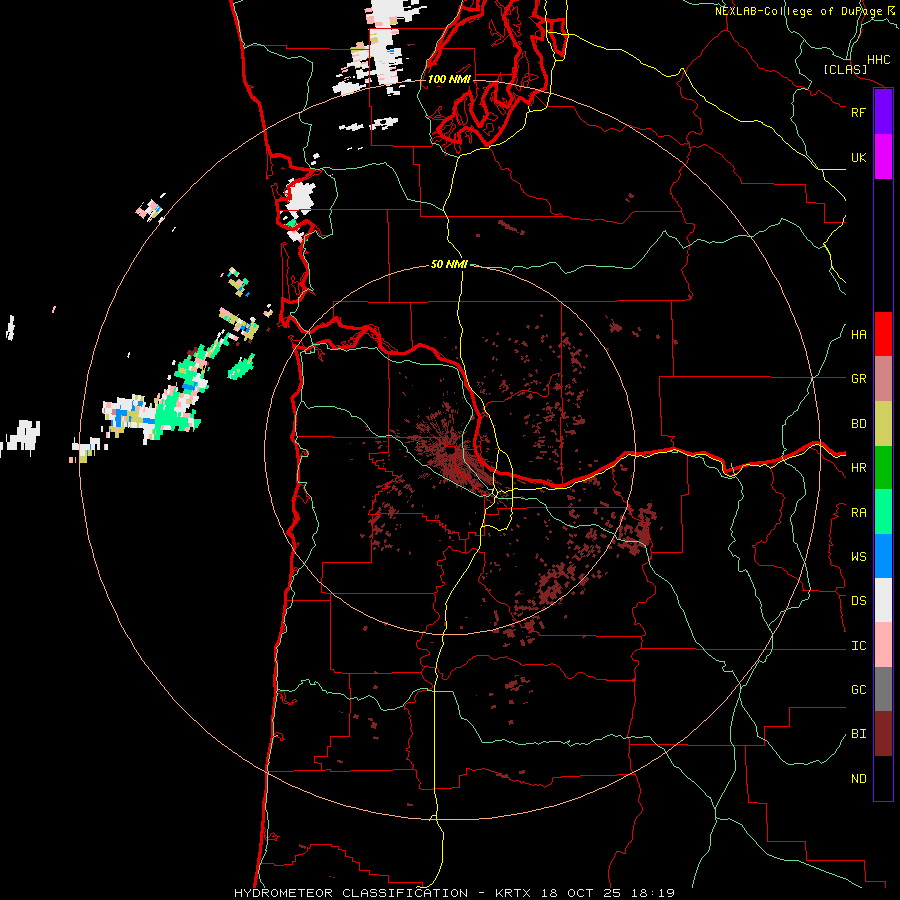Click the WS blue legend swatch
The image size is (900, 900).
[883, 556]
